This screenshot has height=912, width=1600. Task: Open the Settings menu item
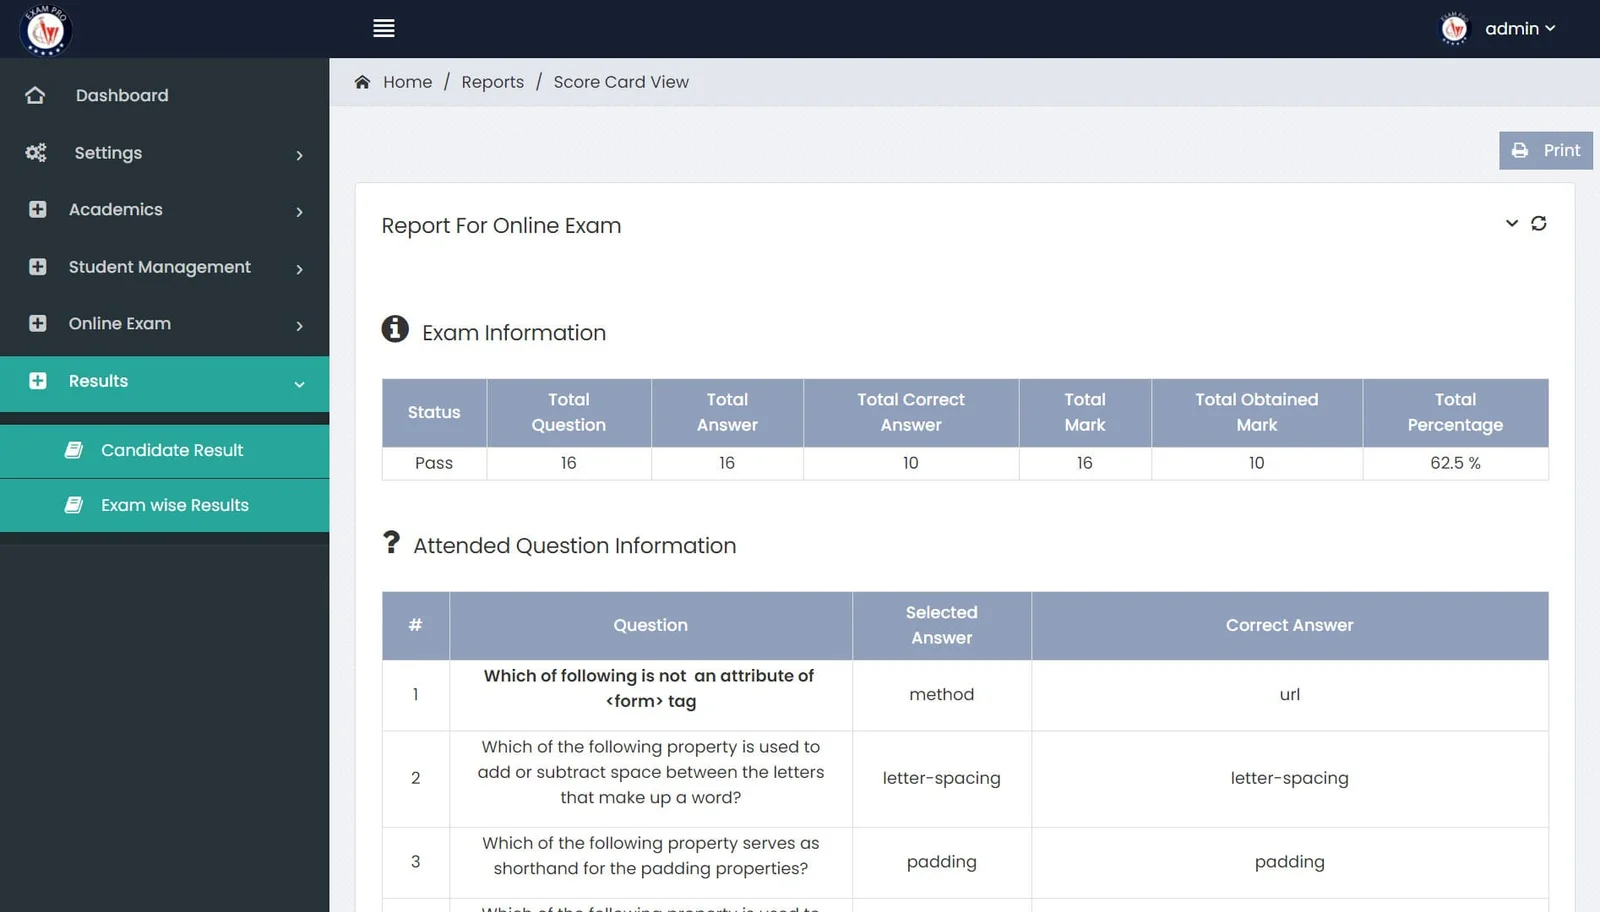(x=108, y=153)
